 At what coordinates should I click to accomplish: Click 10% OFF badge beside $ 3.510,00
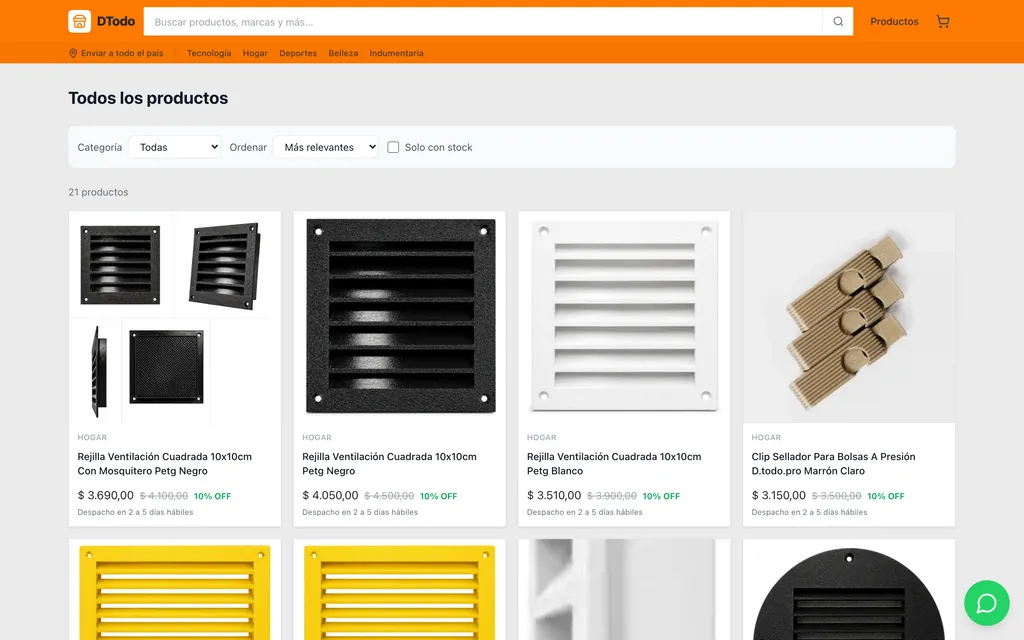661,496
